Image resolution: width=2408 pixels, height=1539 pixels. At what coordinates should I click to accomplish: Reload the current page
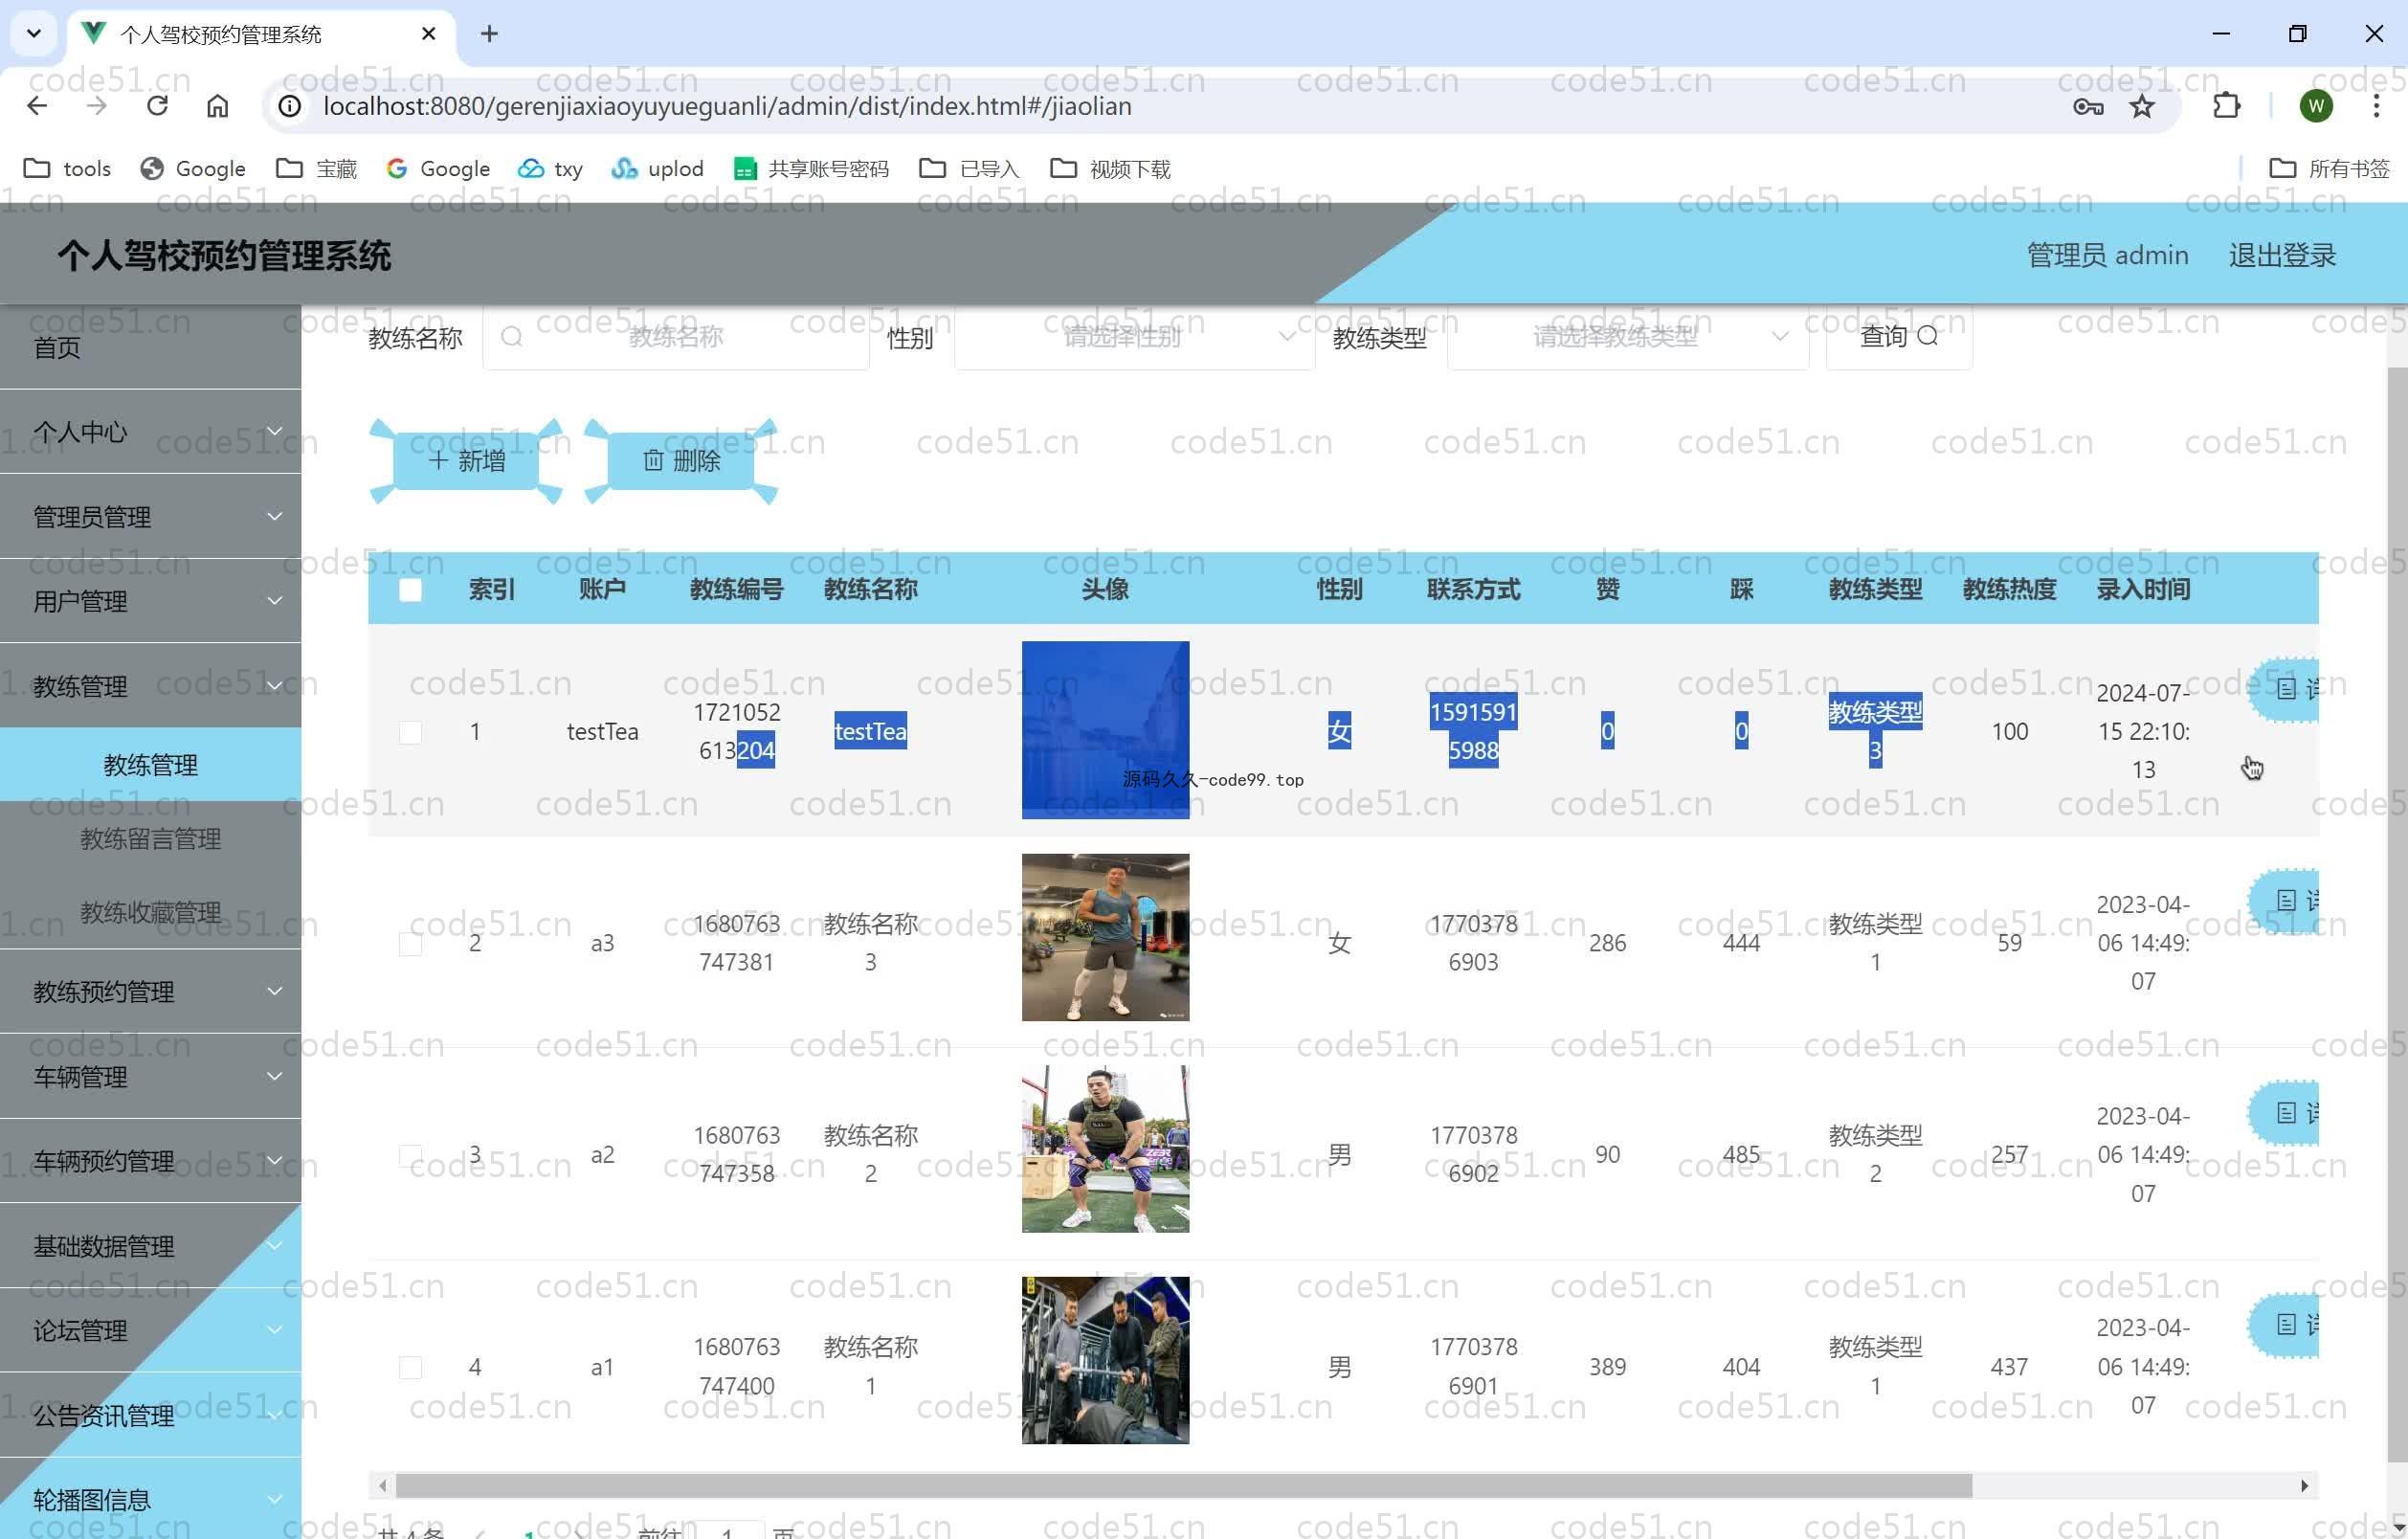157,106
